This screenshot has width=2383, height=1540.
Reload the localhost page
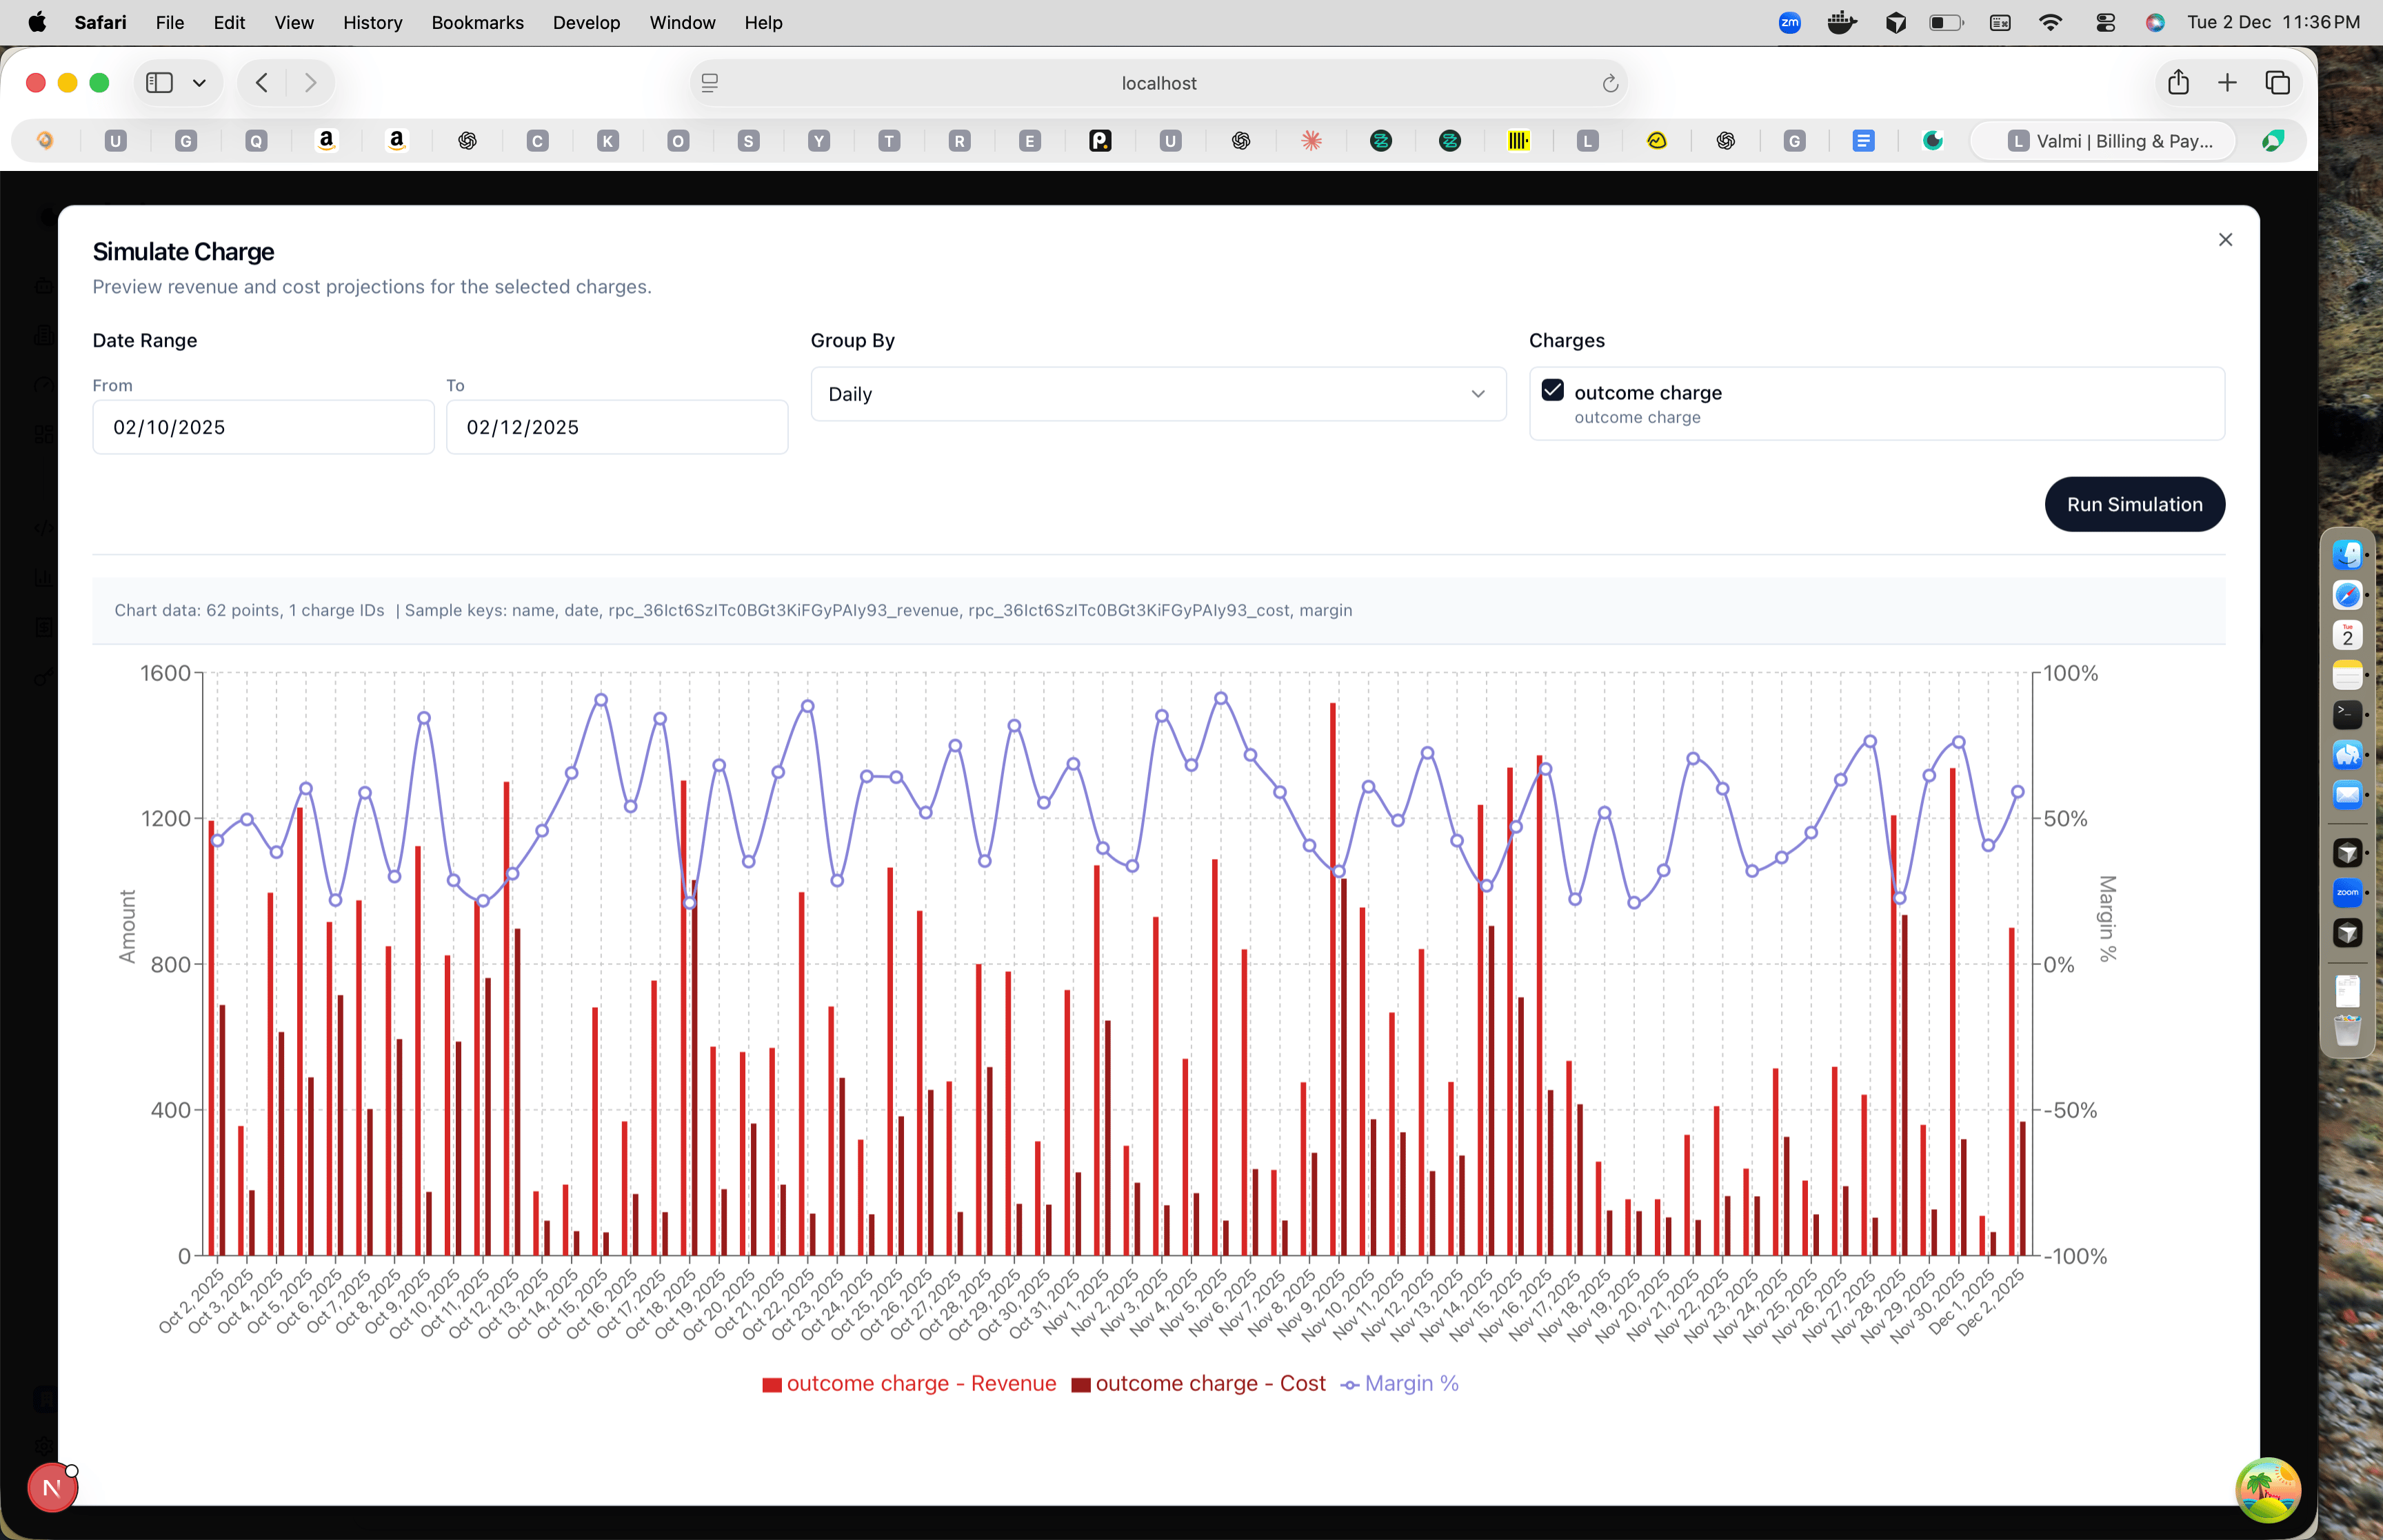click(1609, 83)
